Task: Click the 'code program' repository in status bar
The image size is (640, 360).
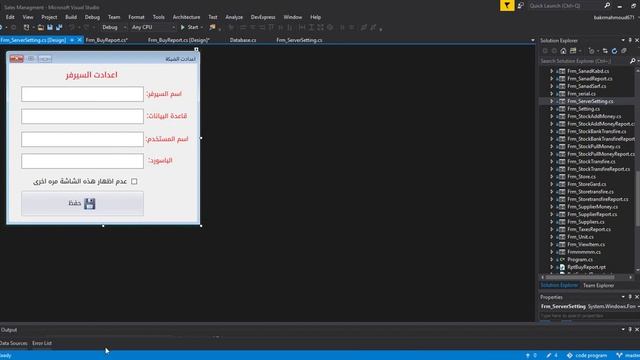Action: (587, 356)
